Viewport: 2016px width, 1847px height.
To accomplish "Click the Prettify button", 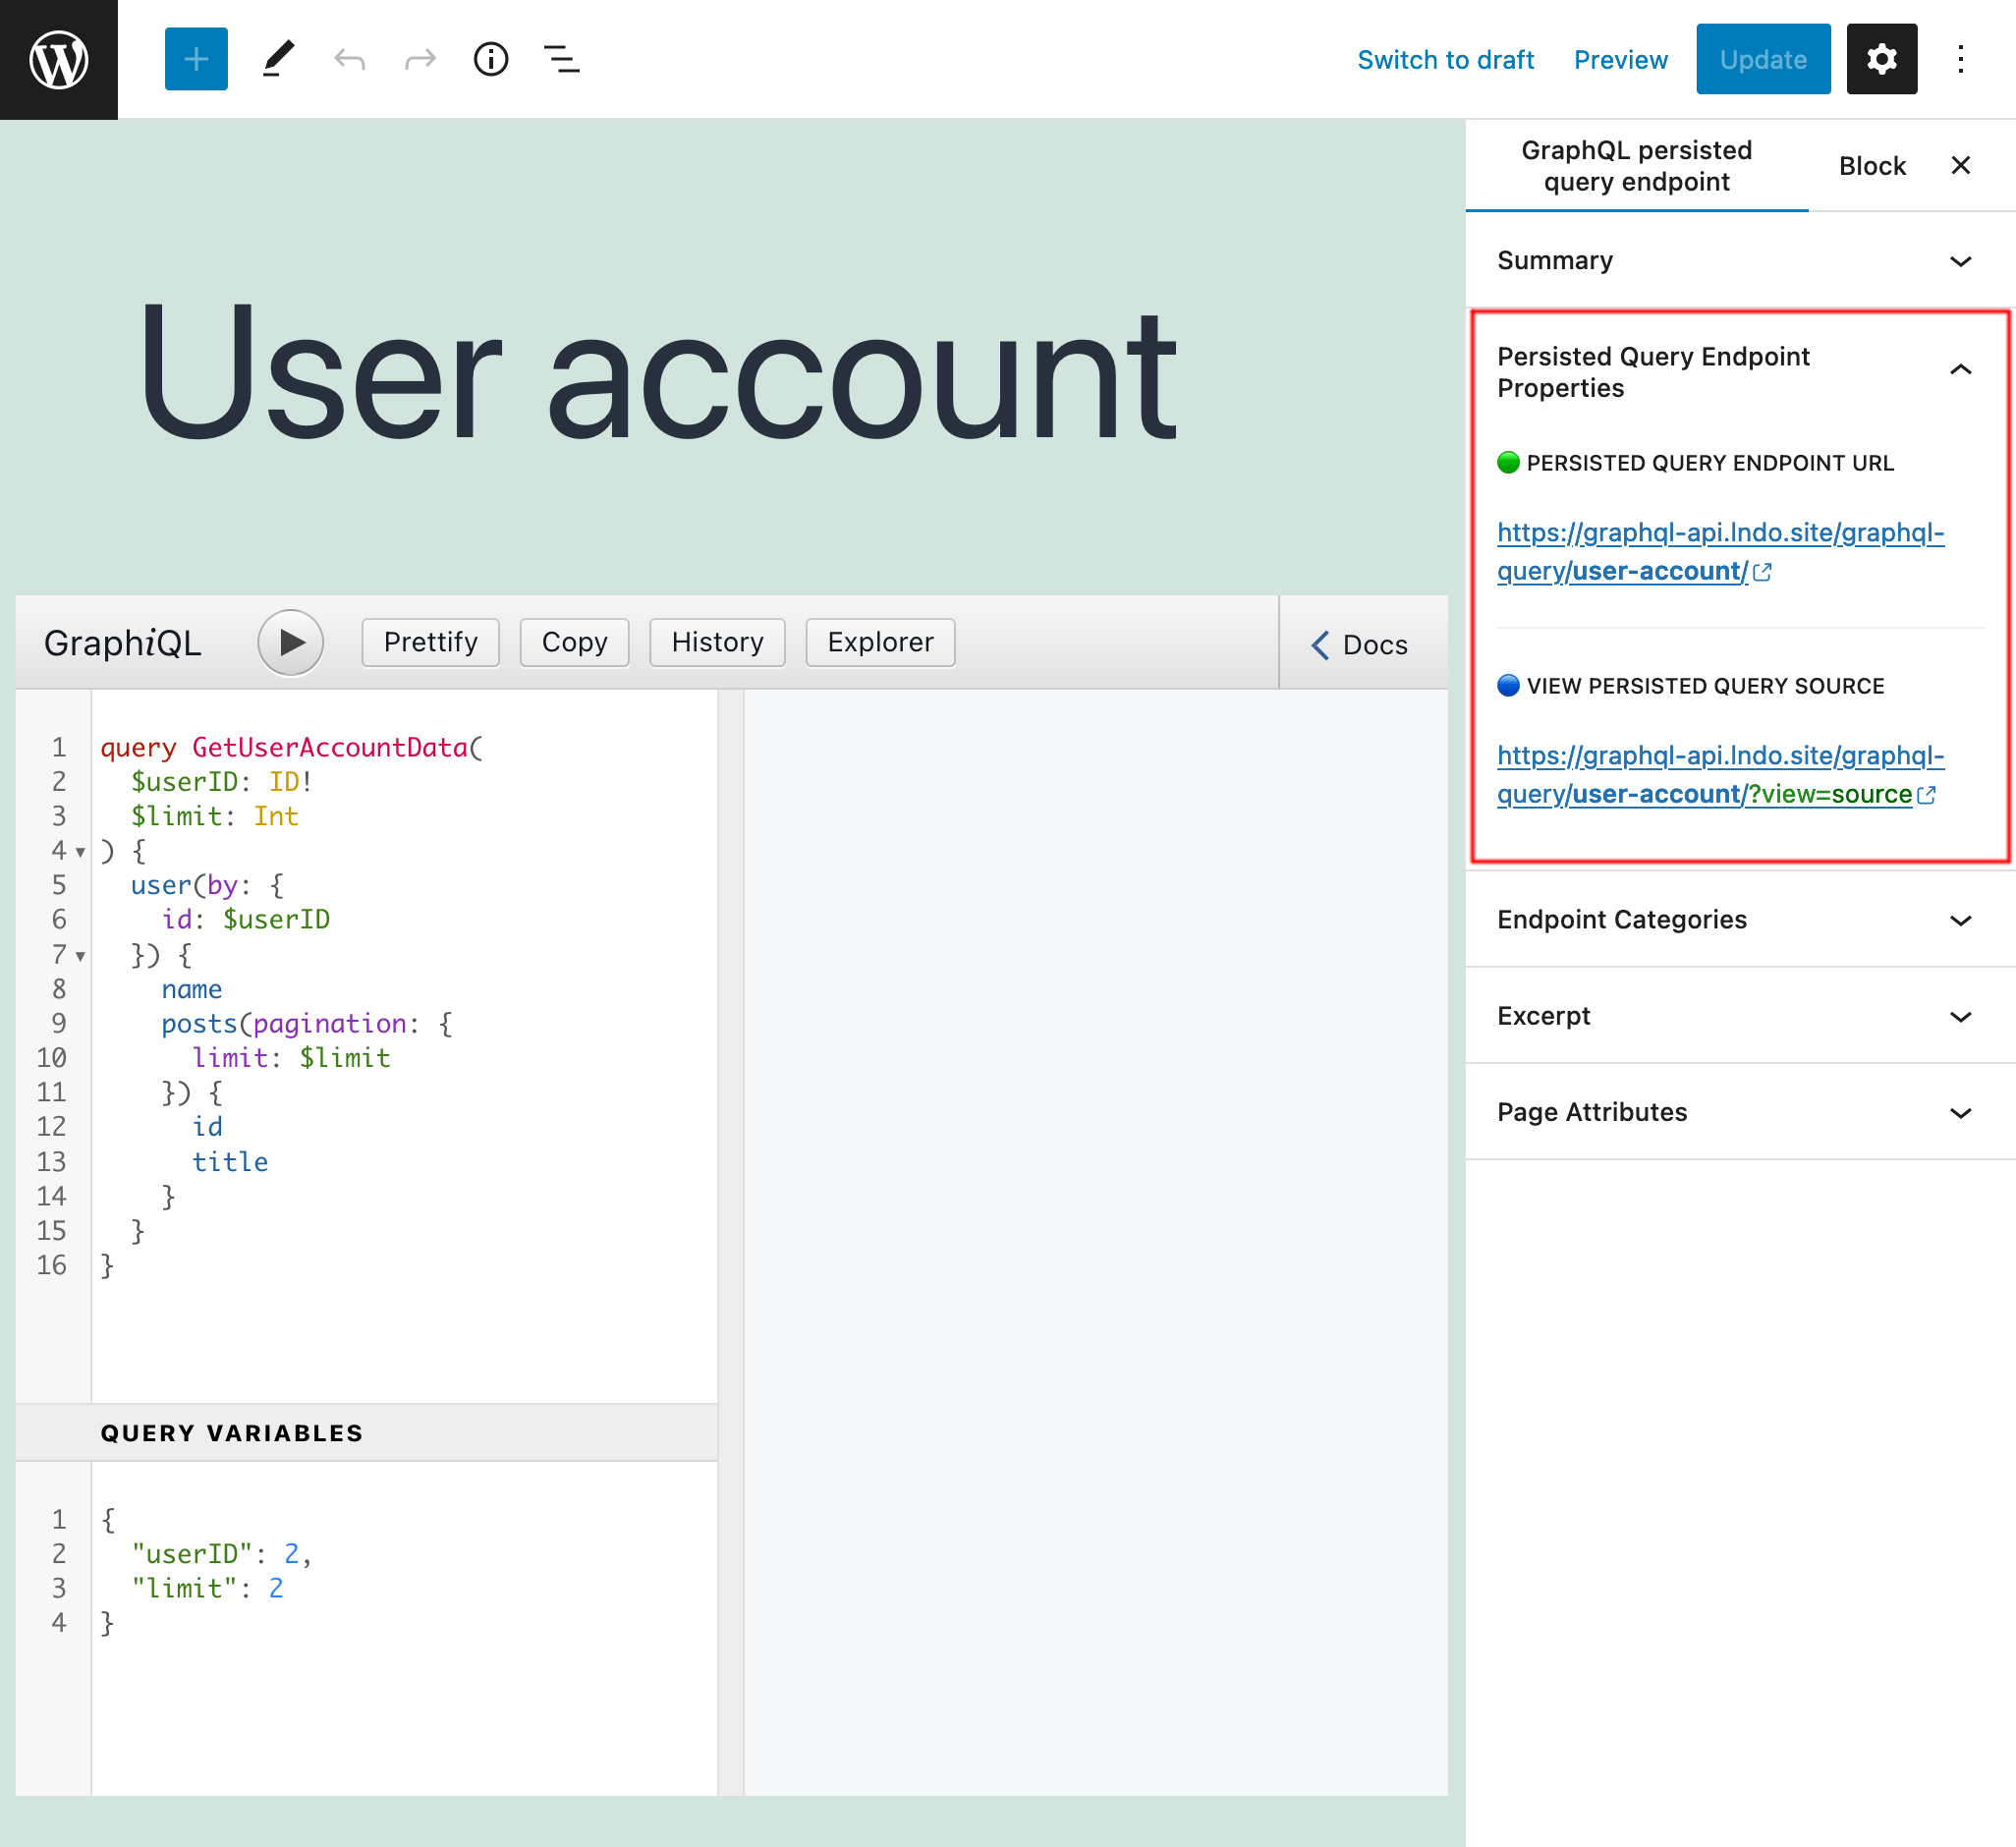I will [x=431, y=642].
